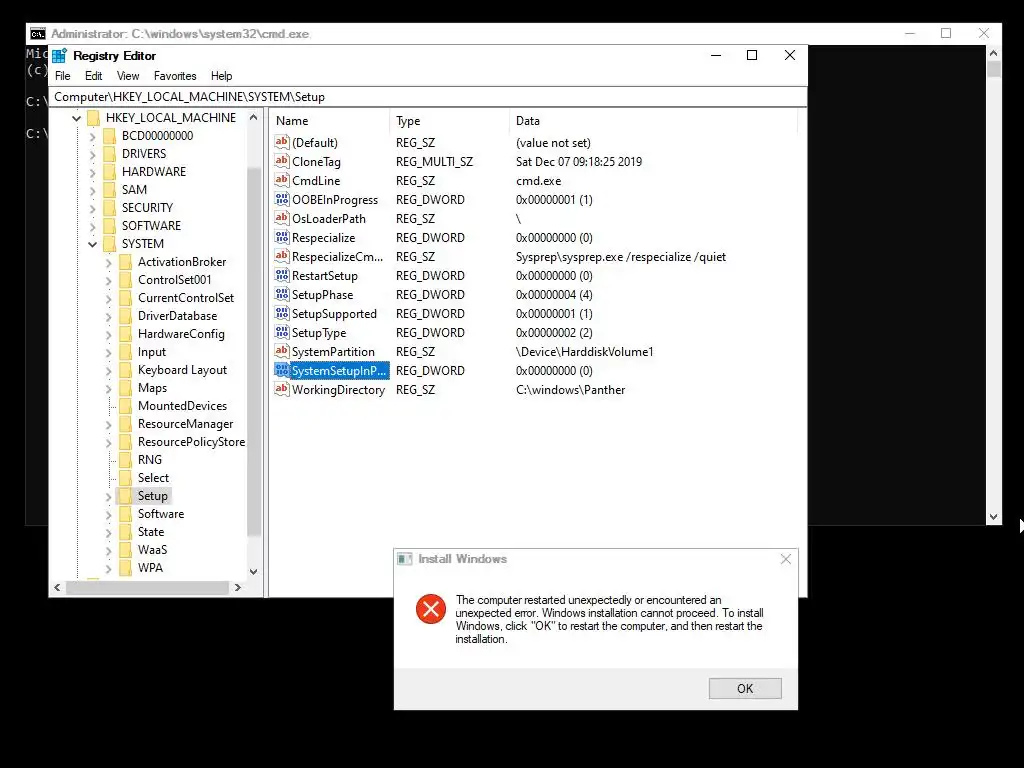
Task: Click the registry path address bar
Action: click(x=428, y=97)
